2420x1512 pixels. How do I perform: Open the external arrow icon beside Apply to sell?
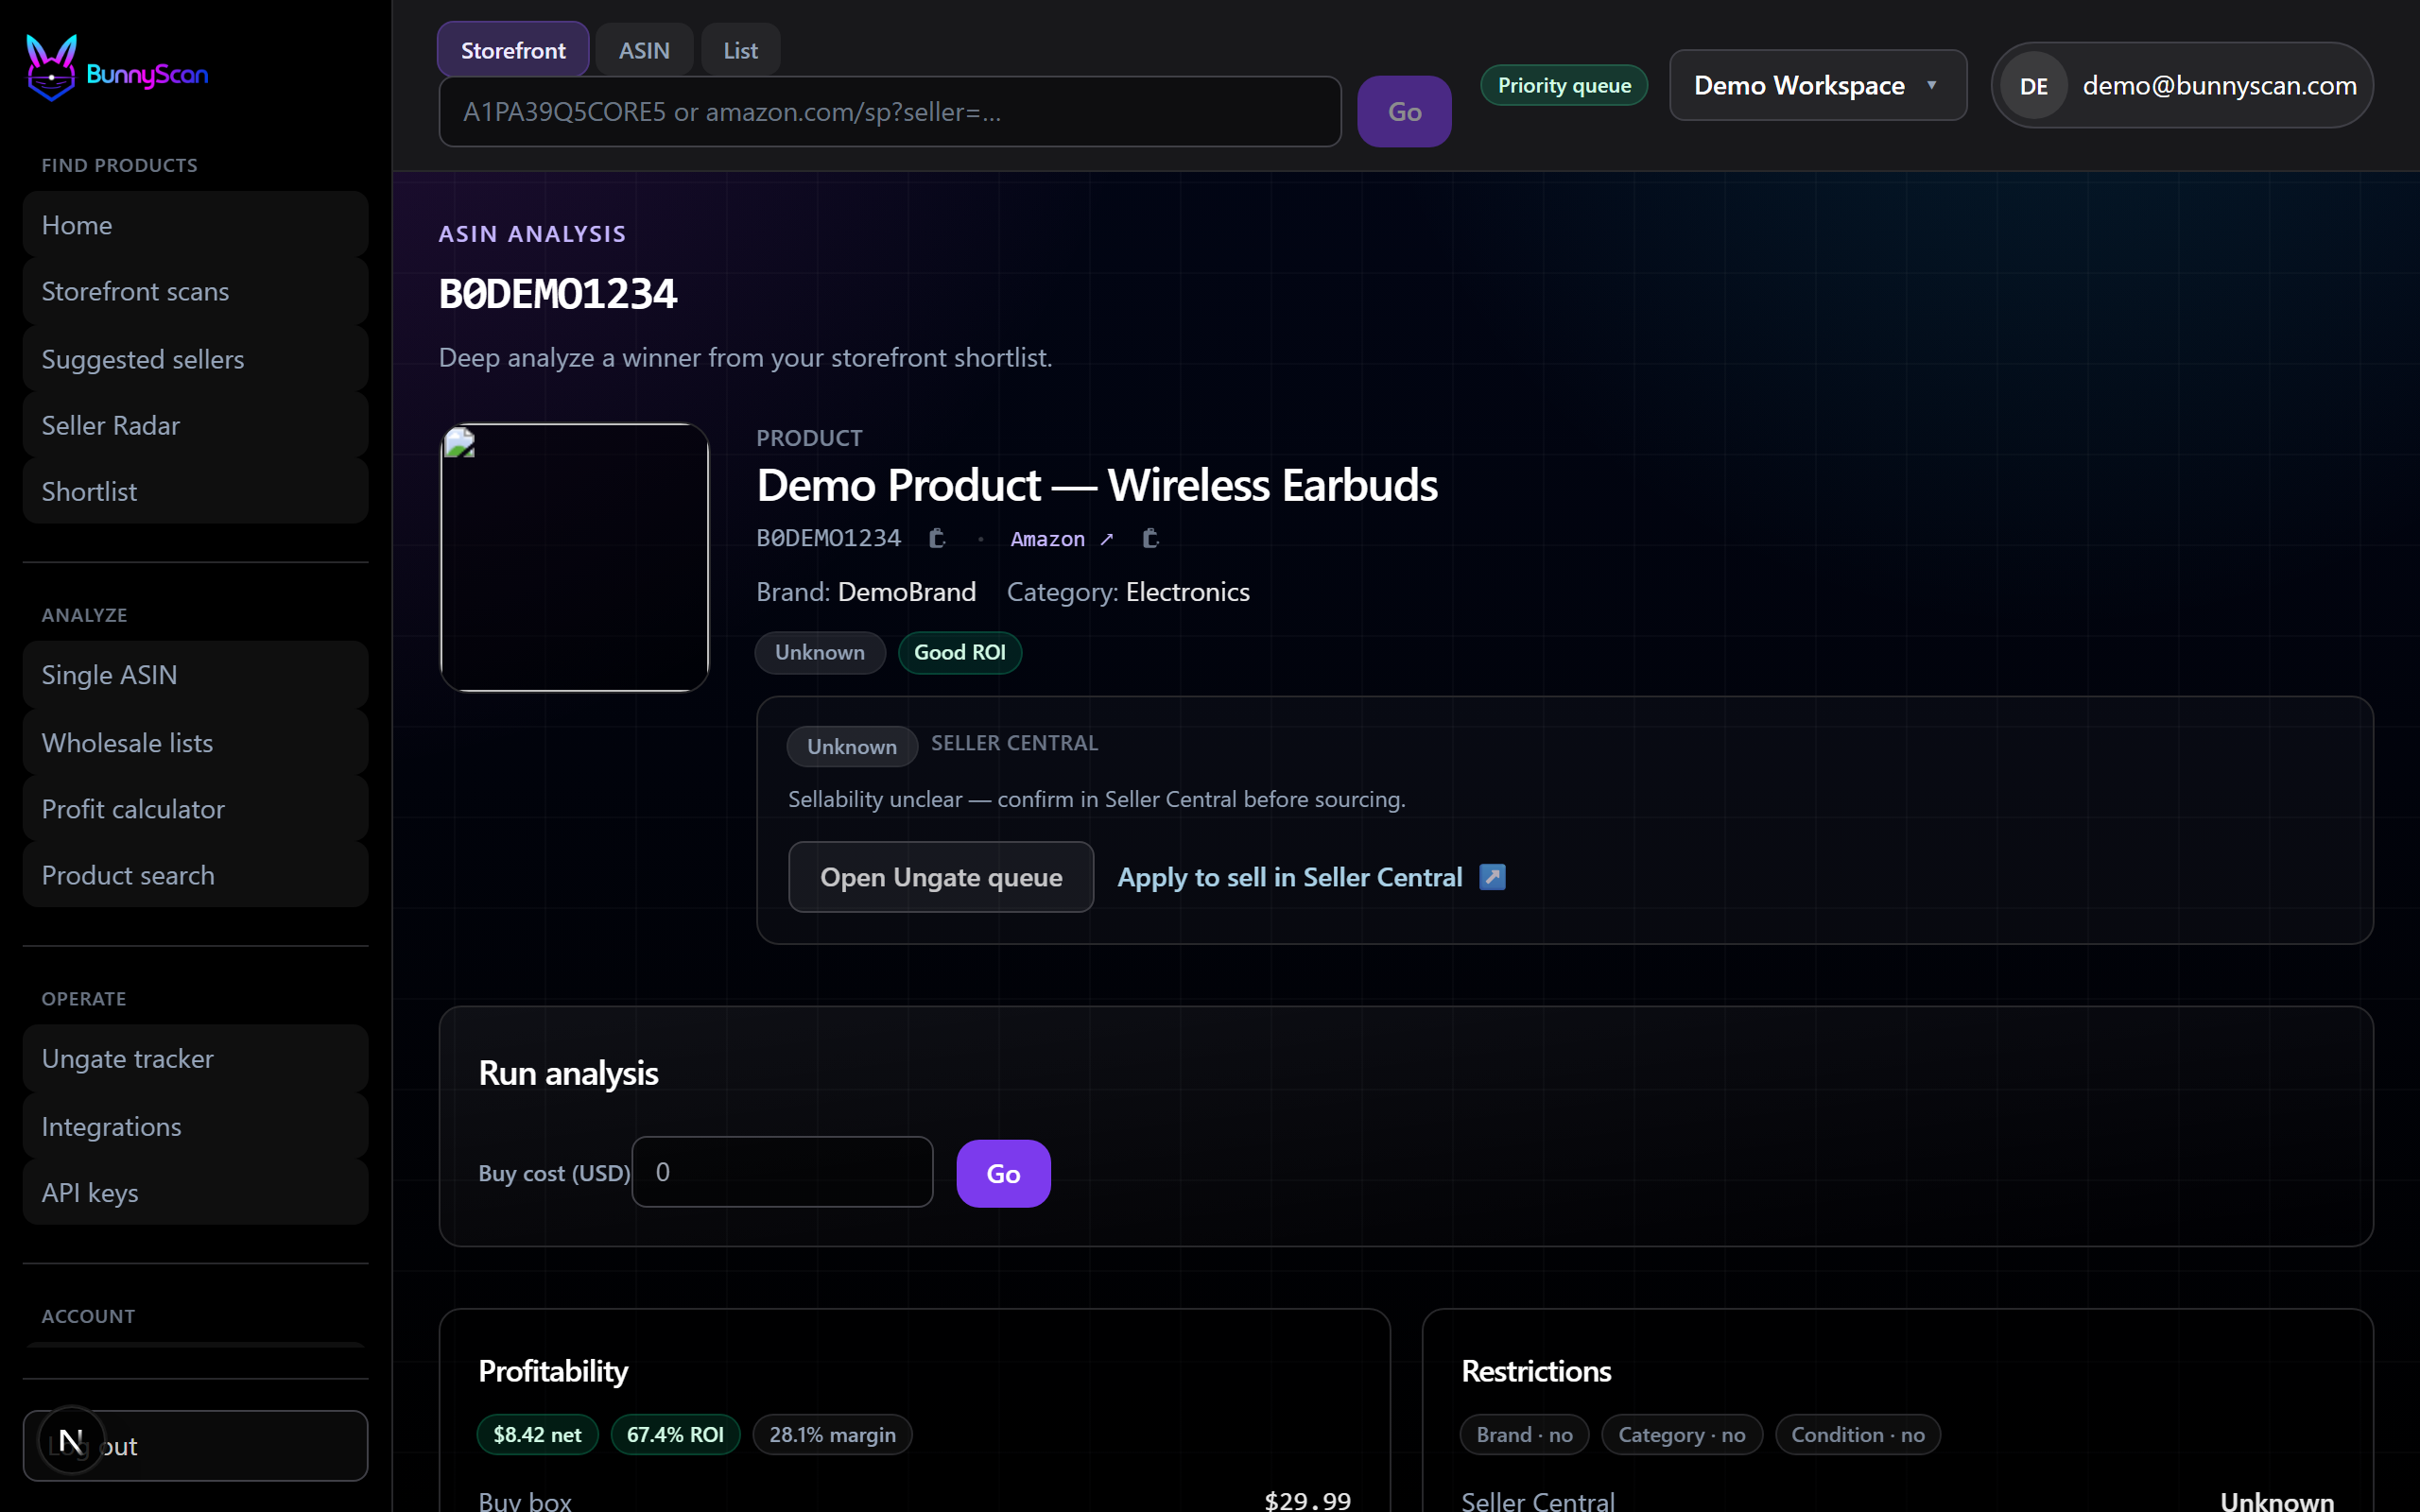point(1492,877)
